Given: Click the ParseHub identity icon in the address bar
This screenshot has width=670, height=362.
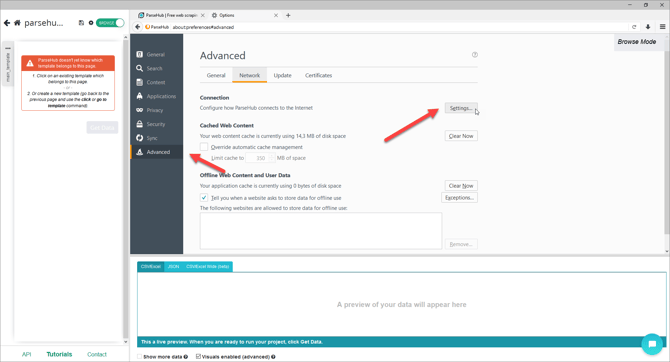Looking at the screenshot, I should coord(157,27).
